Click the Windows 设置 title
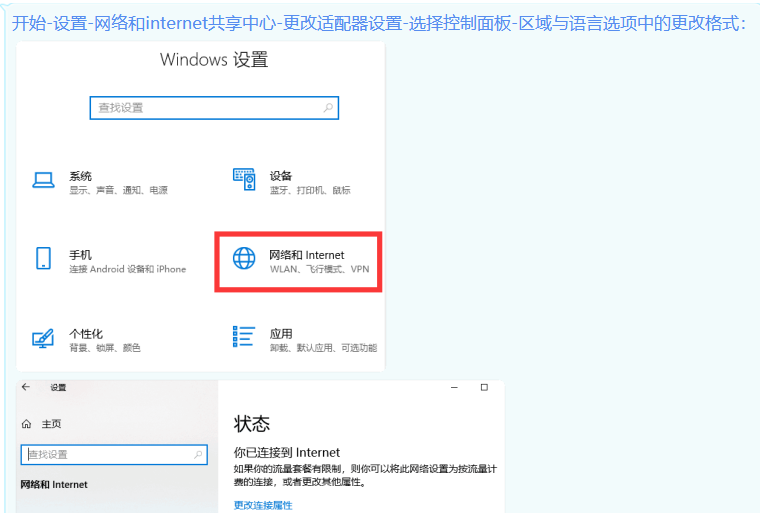This screenshot has height=513, width=760. tap(214, 60)
